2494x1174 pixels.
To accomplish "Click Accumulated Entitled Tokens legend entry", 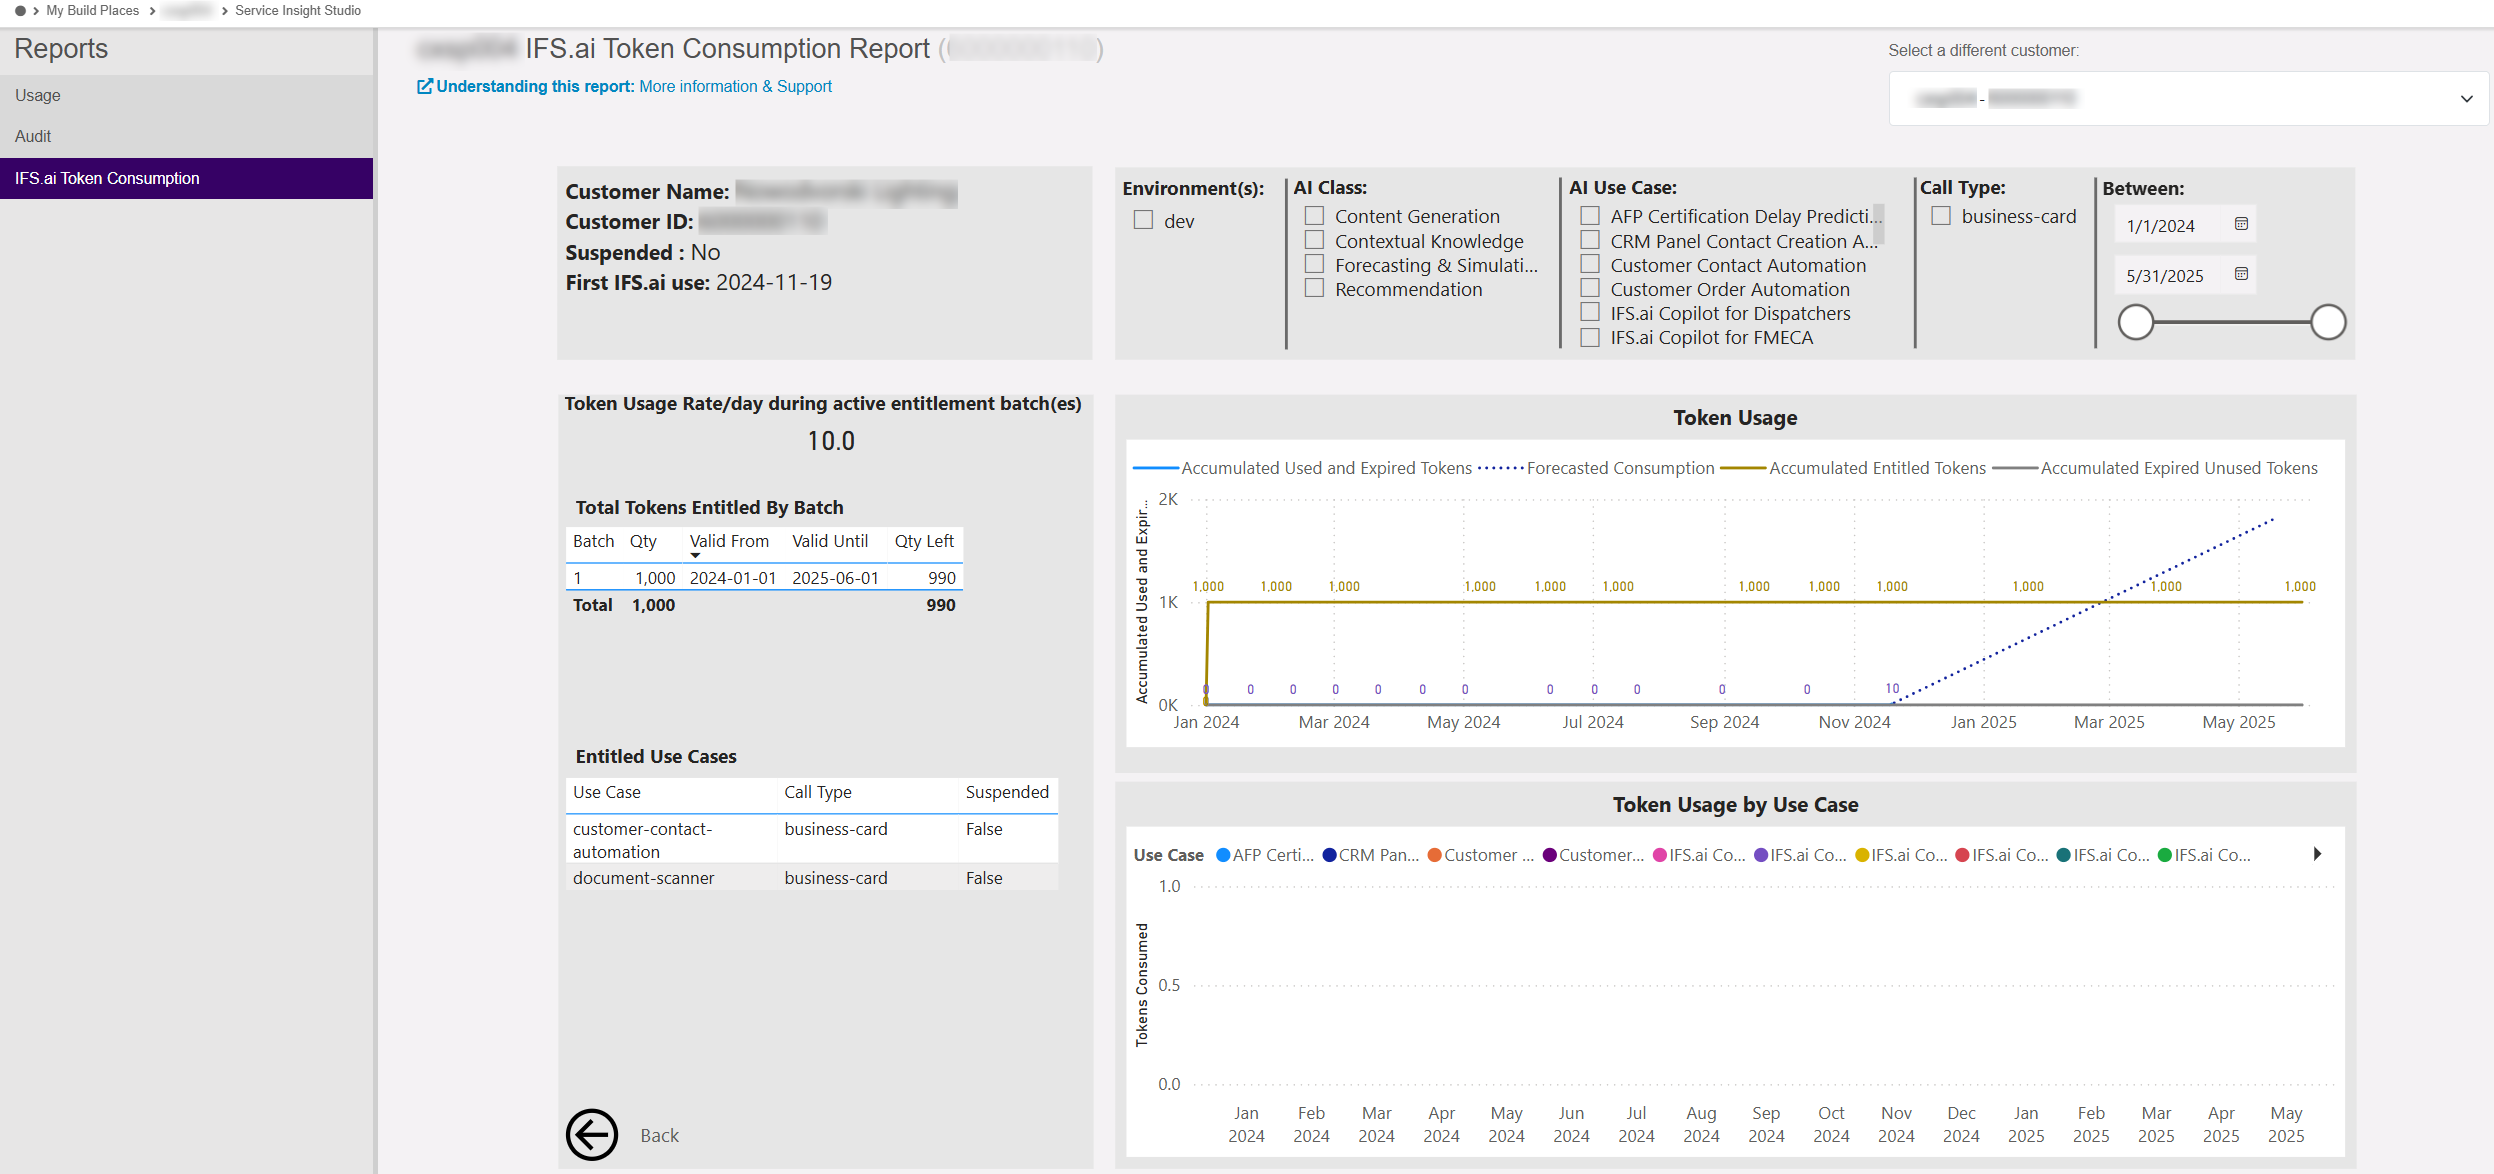I will tap(1854, 468).
